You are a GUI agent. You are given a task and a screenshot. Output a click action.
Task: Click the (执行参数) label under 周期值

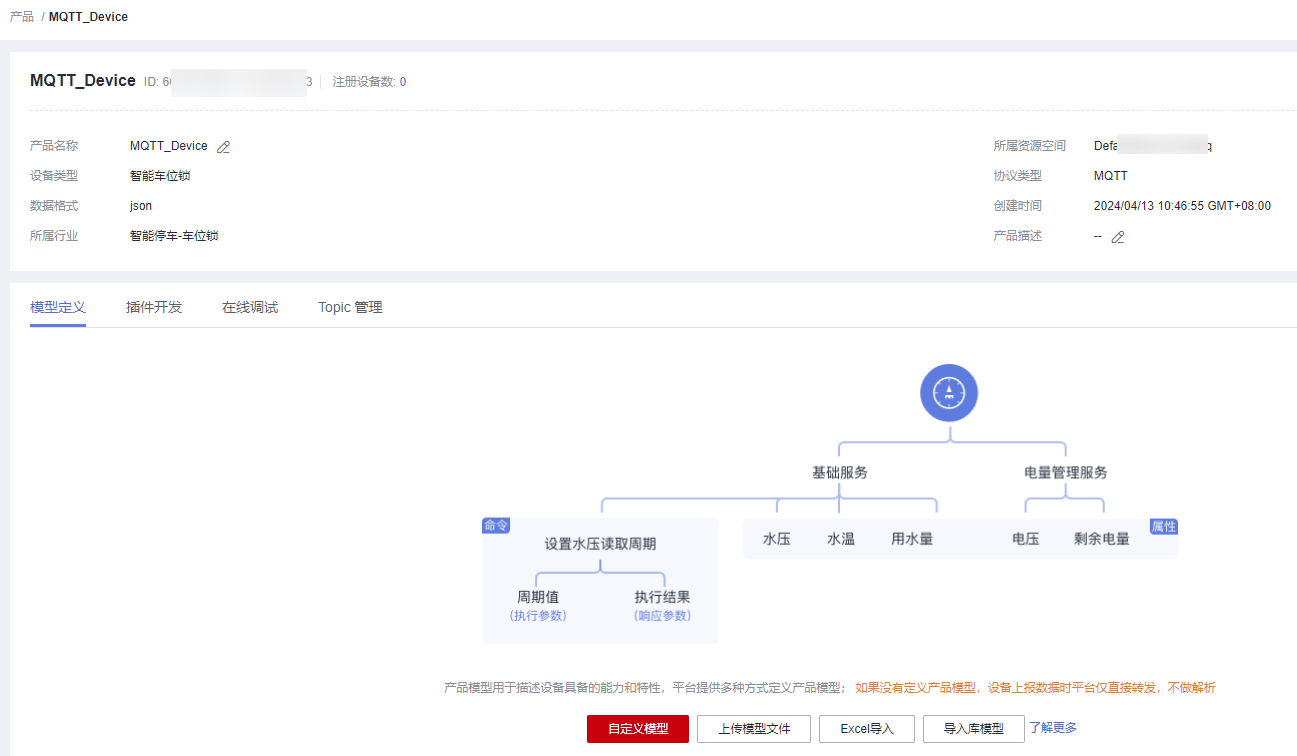tap(538, 616)
